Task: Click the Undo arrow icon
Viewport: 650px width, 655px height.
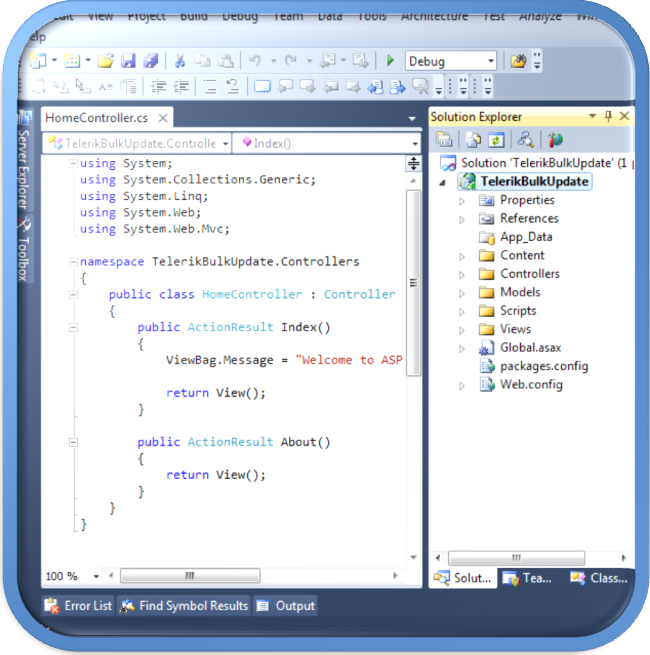Action: coord(255,61)
